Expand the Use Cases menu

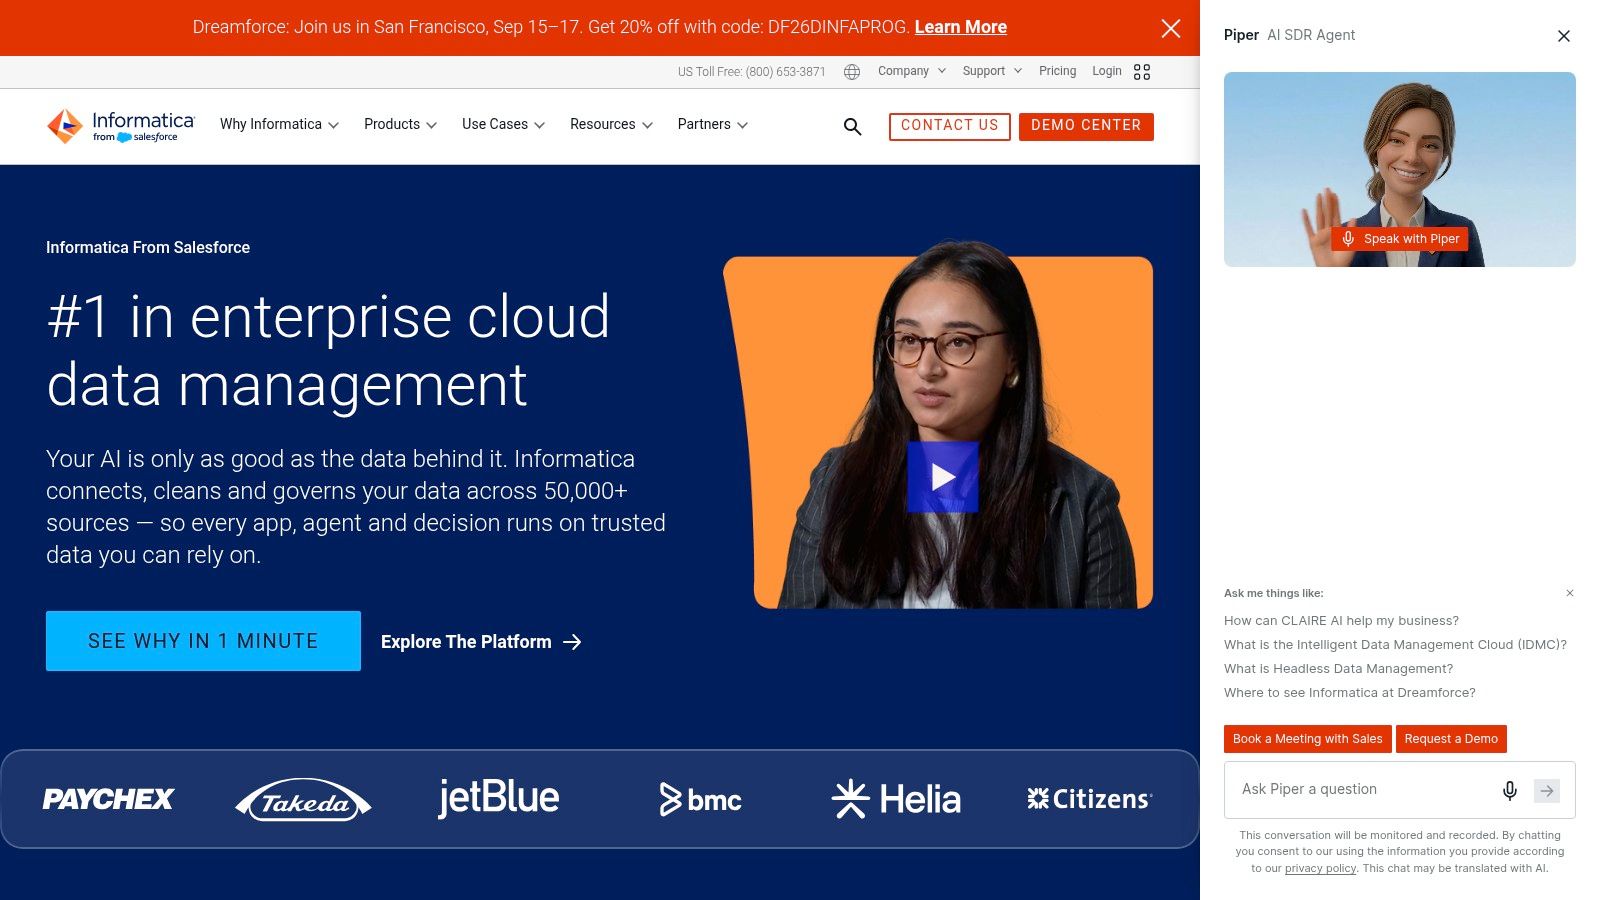tap(503, 125)
